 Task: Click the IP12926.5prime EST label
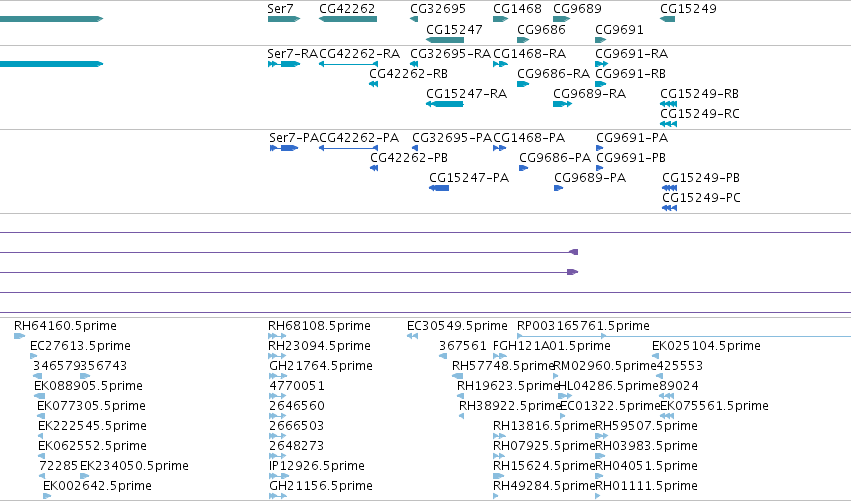[317, 466]
